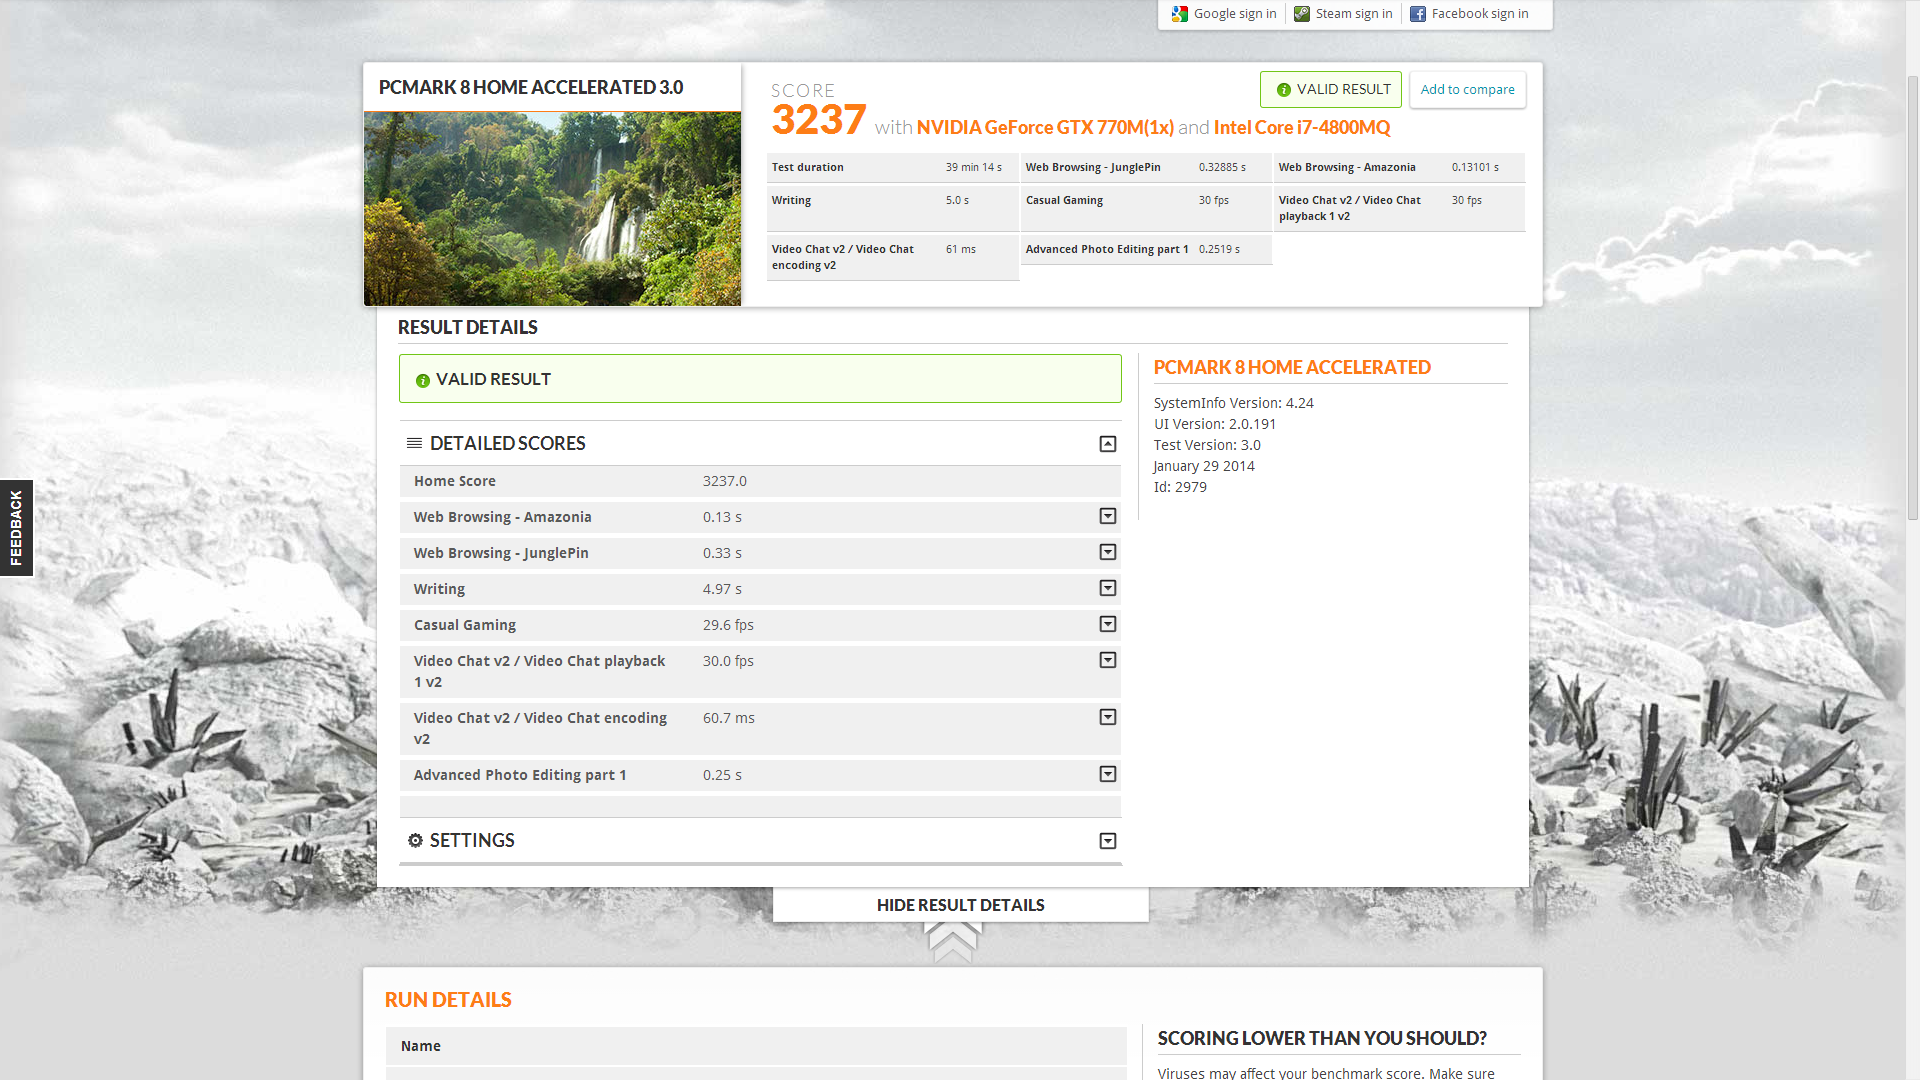1920x1080 pixels.
Task: Click the rainforest waterfall benchmark thumbnail
Action: pos(552,208)
